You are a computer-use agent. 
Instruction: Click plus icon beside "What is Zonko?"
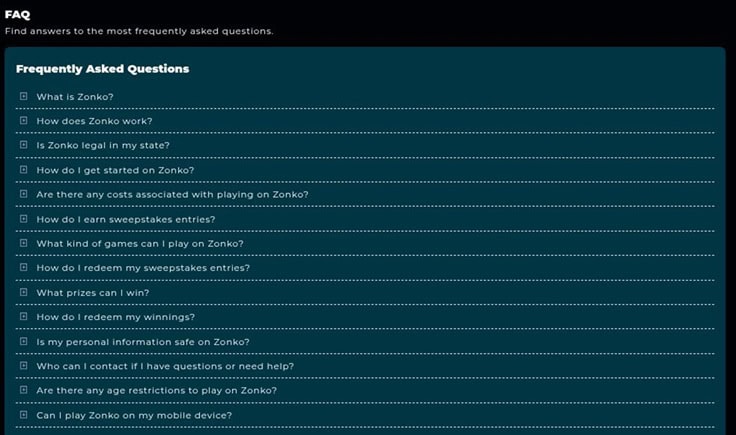(23, 96)
